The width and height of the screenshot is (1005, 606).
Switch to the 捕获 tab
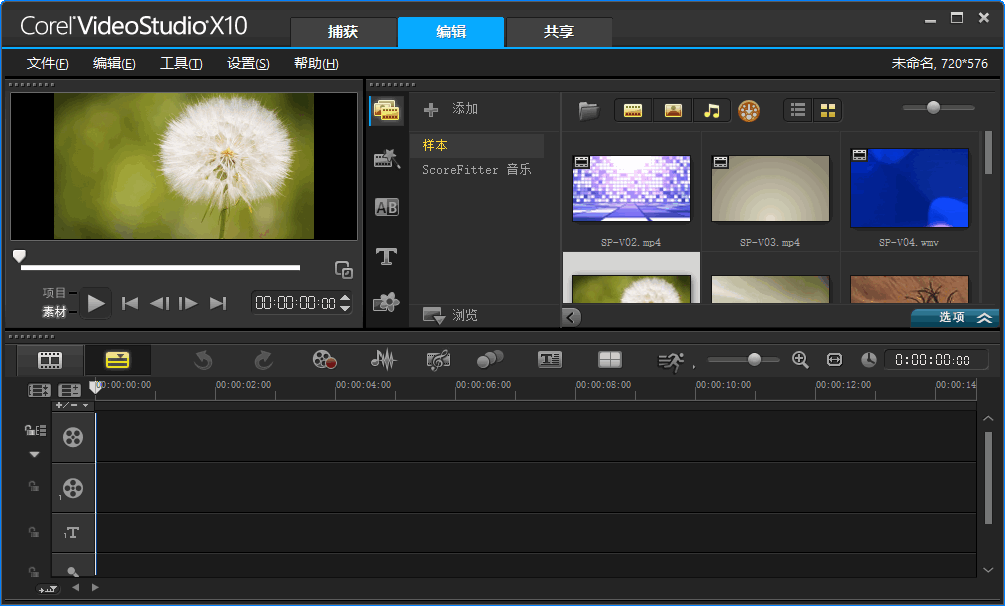tap(344, 32)
